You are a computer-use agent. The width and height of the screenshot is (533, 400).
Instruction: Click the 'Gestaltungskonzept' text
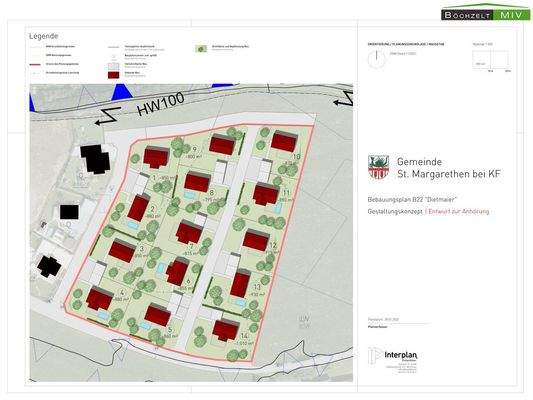(395, 211)
